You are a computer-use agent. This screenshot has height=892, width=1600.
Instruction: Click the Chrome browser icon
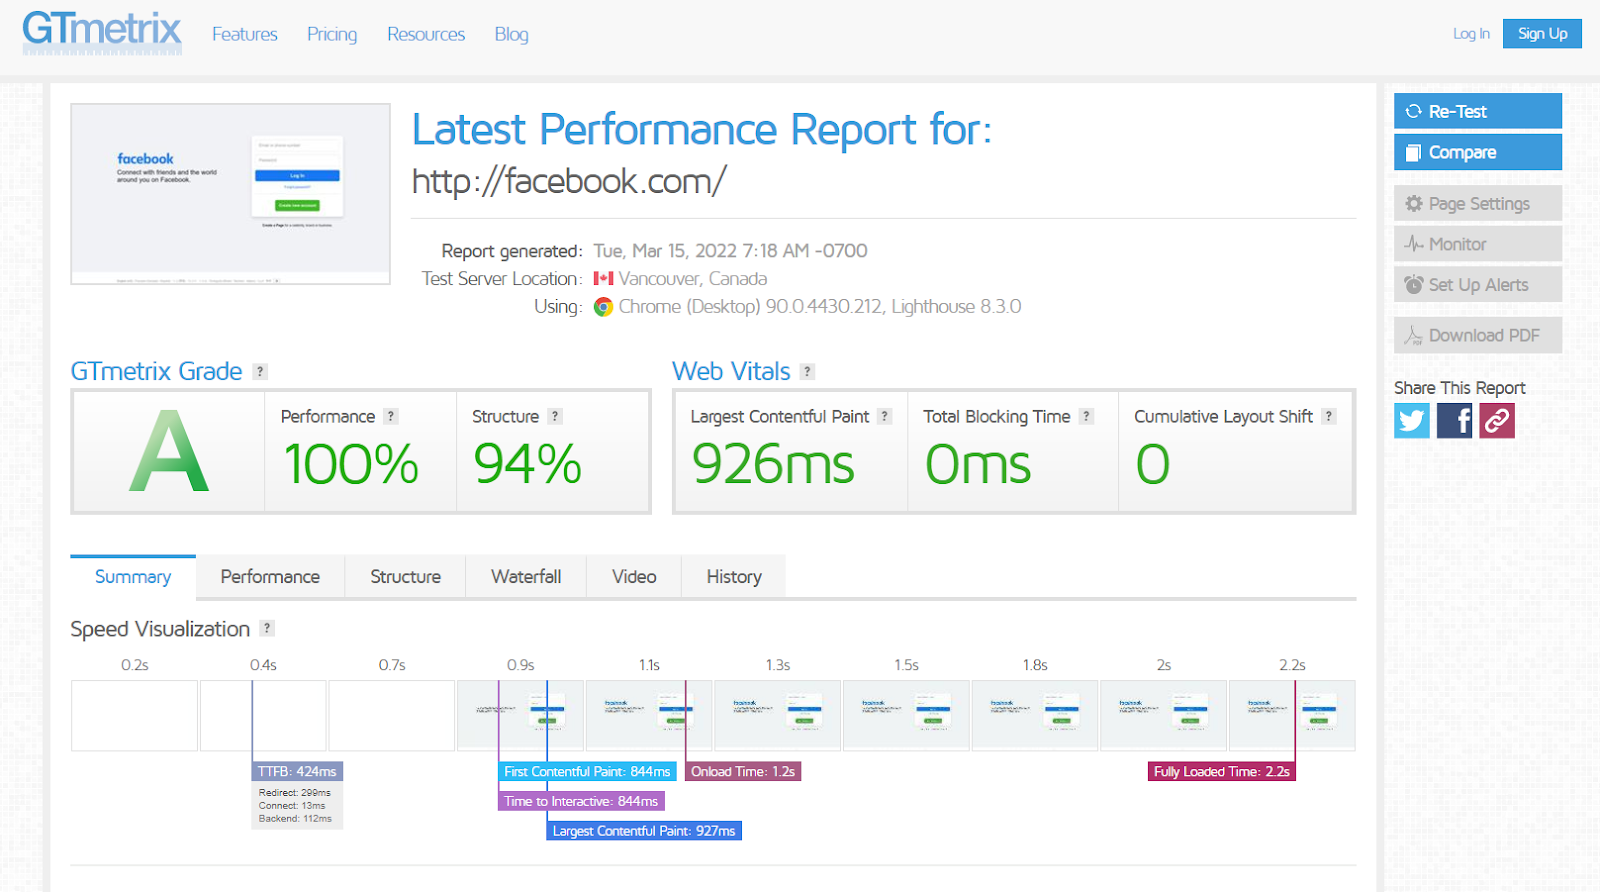tap(603, 307)
